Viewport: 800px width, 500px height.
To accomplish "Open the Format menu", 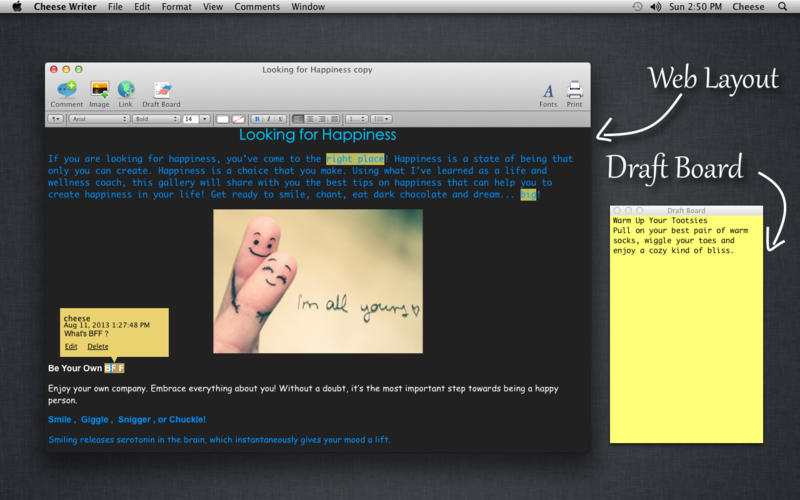I will point(177,7).
